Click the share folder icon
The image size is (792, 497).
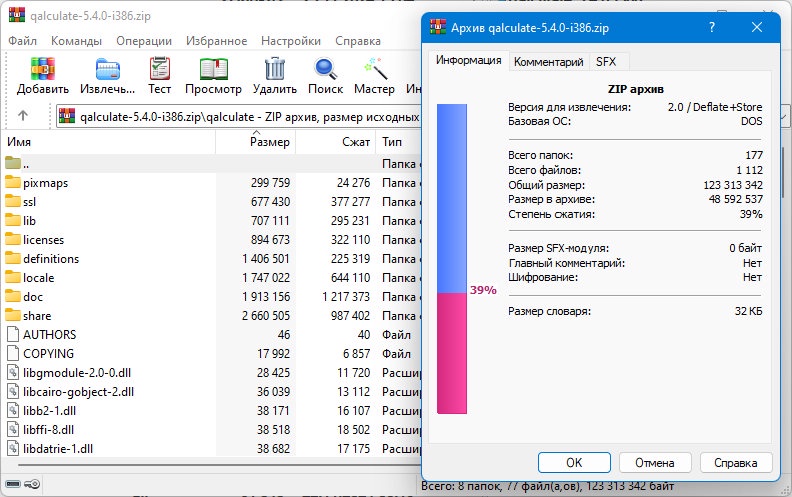click(13, 315)
